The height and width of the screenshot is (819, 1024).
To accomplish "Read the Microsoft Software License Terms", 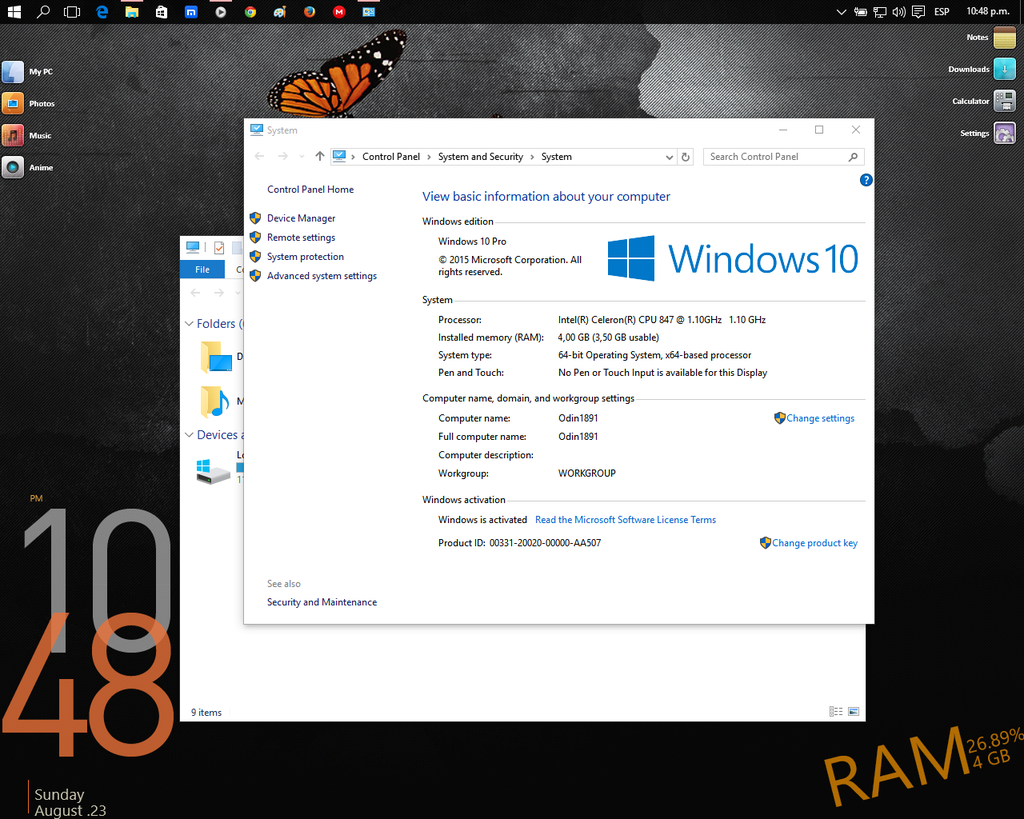I will point(626,520).
